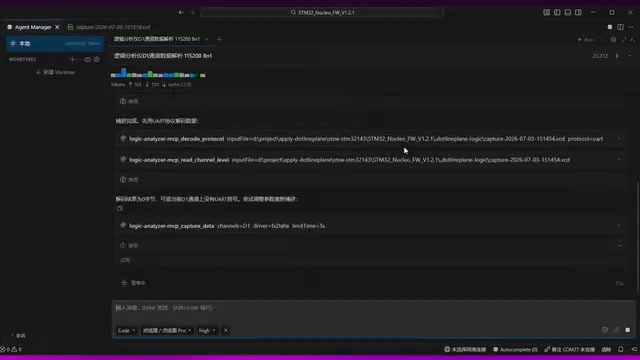
Task: Toggle the primary sidebar layout icon
Action: [557, 13]
